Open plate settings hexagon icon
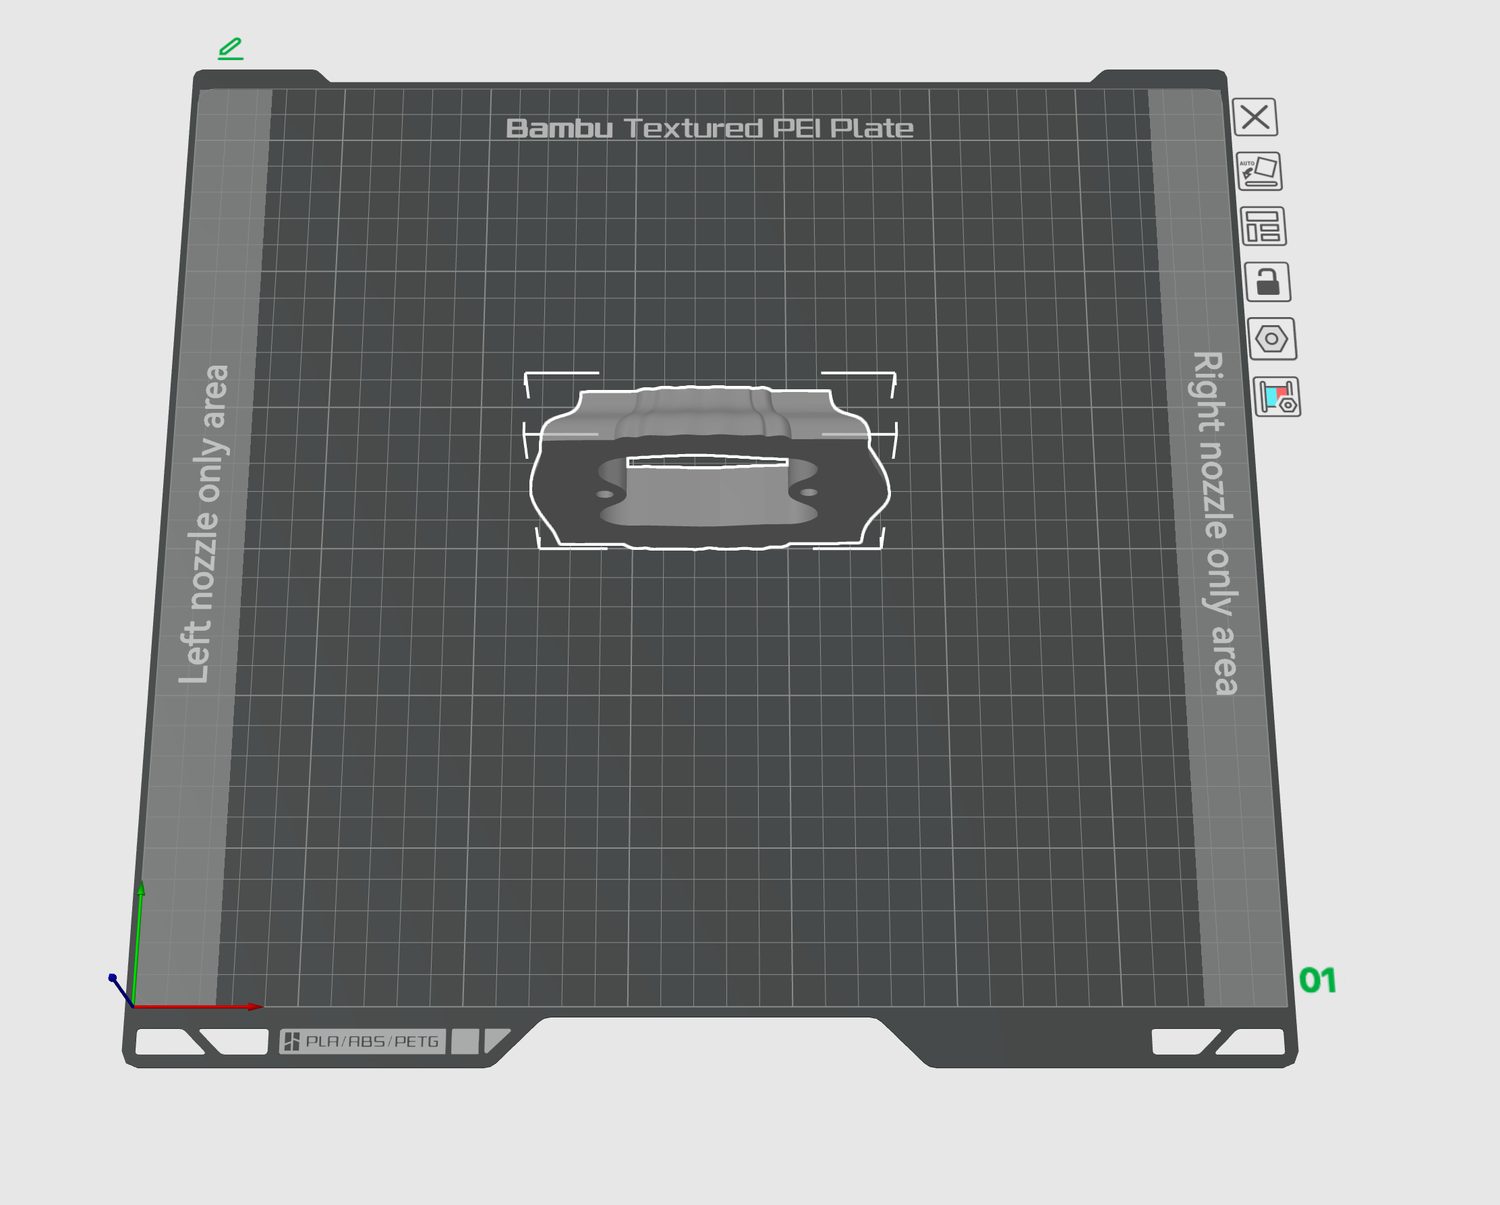The width and height of the screenshot is (1500, 1205). point(1272,339)
